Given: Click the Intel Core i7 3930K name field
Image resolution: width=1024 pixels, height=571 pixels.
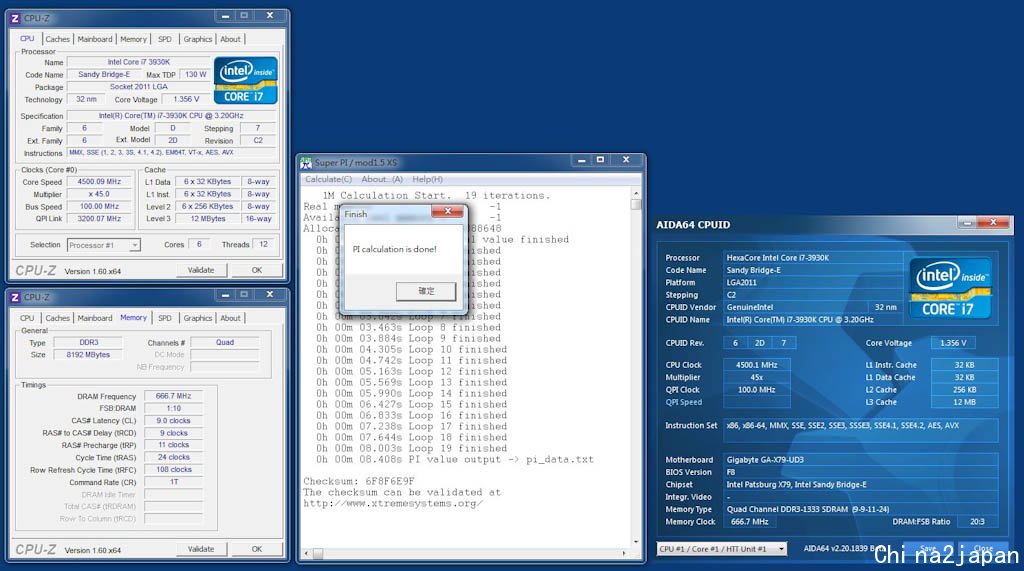Looking at the screenshot, I should 138,62.
